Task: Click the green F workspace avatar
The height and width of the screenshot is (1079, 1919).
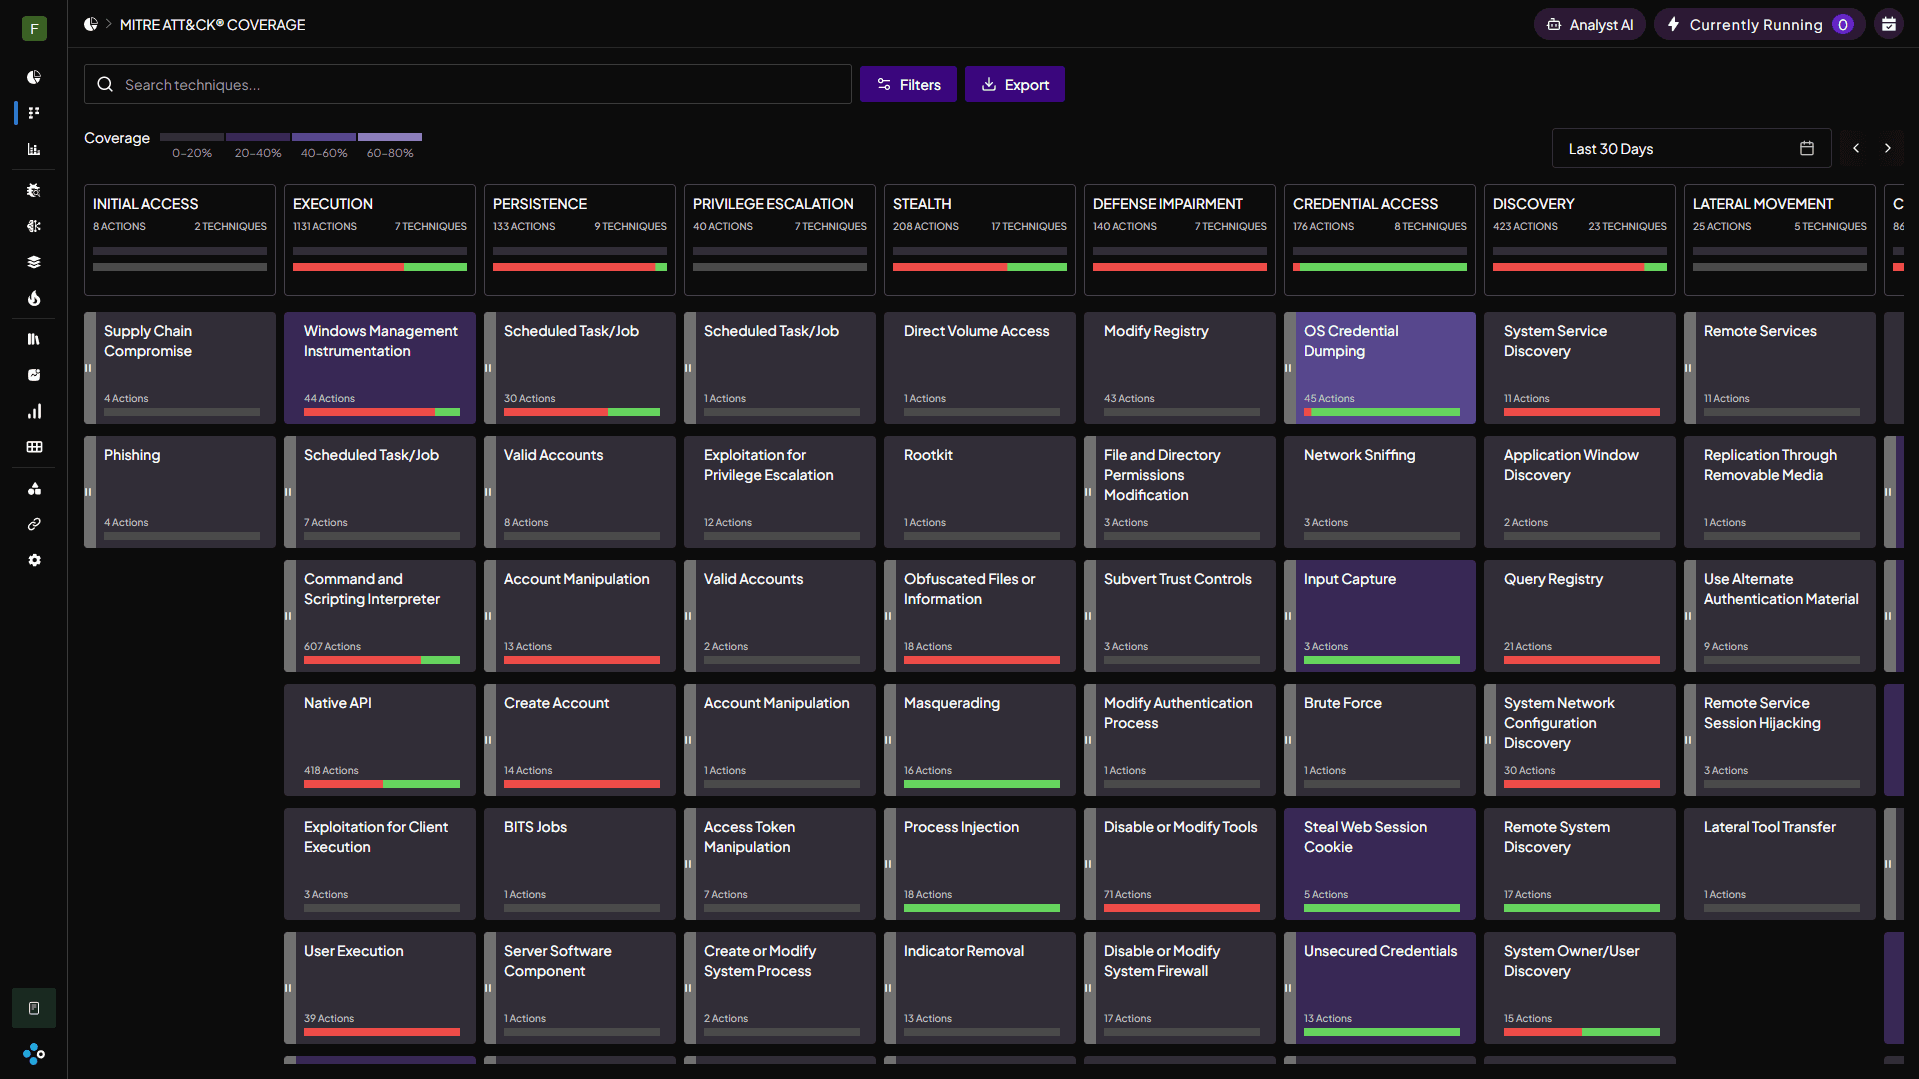Action: 34,28
